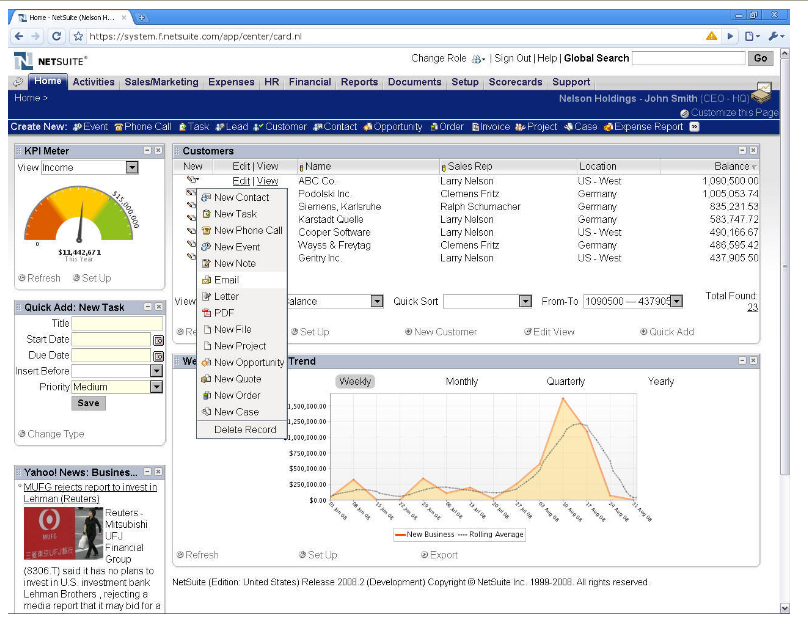The height and width of the screenshot is (621, 808).
Task: Create New Case from the shortcut bar
Action: 580,127
